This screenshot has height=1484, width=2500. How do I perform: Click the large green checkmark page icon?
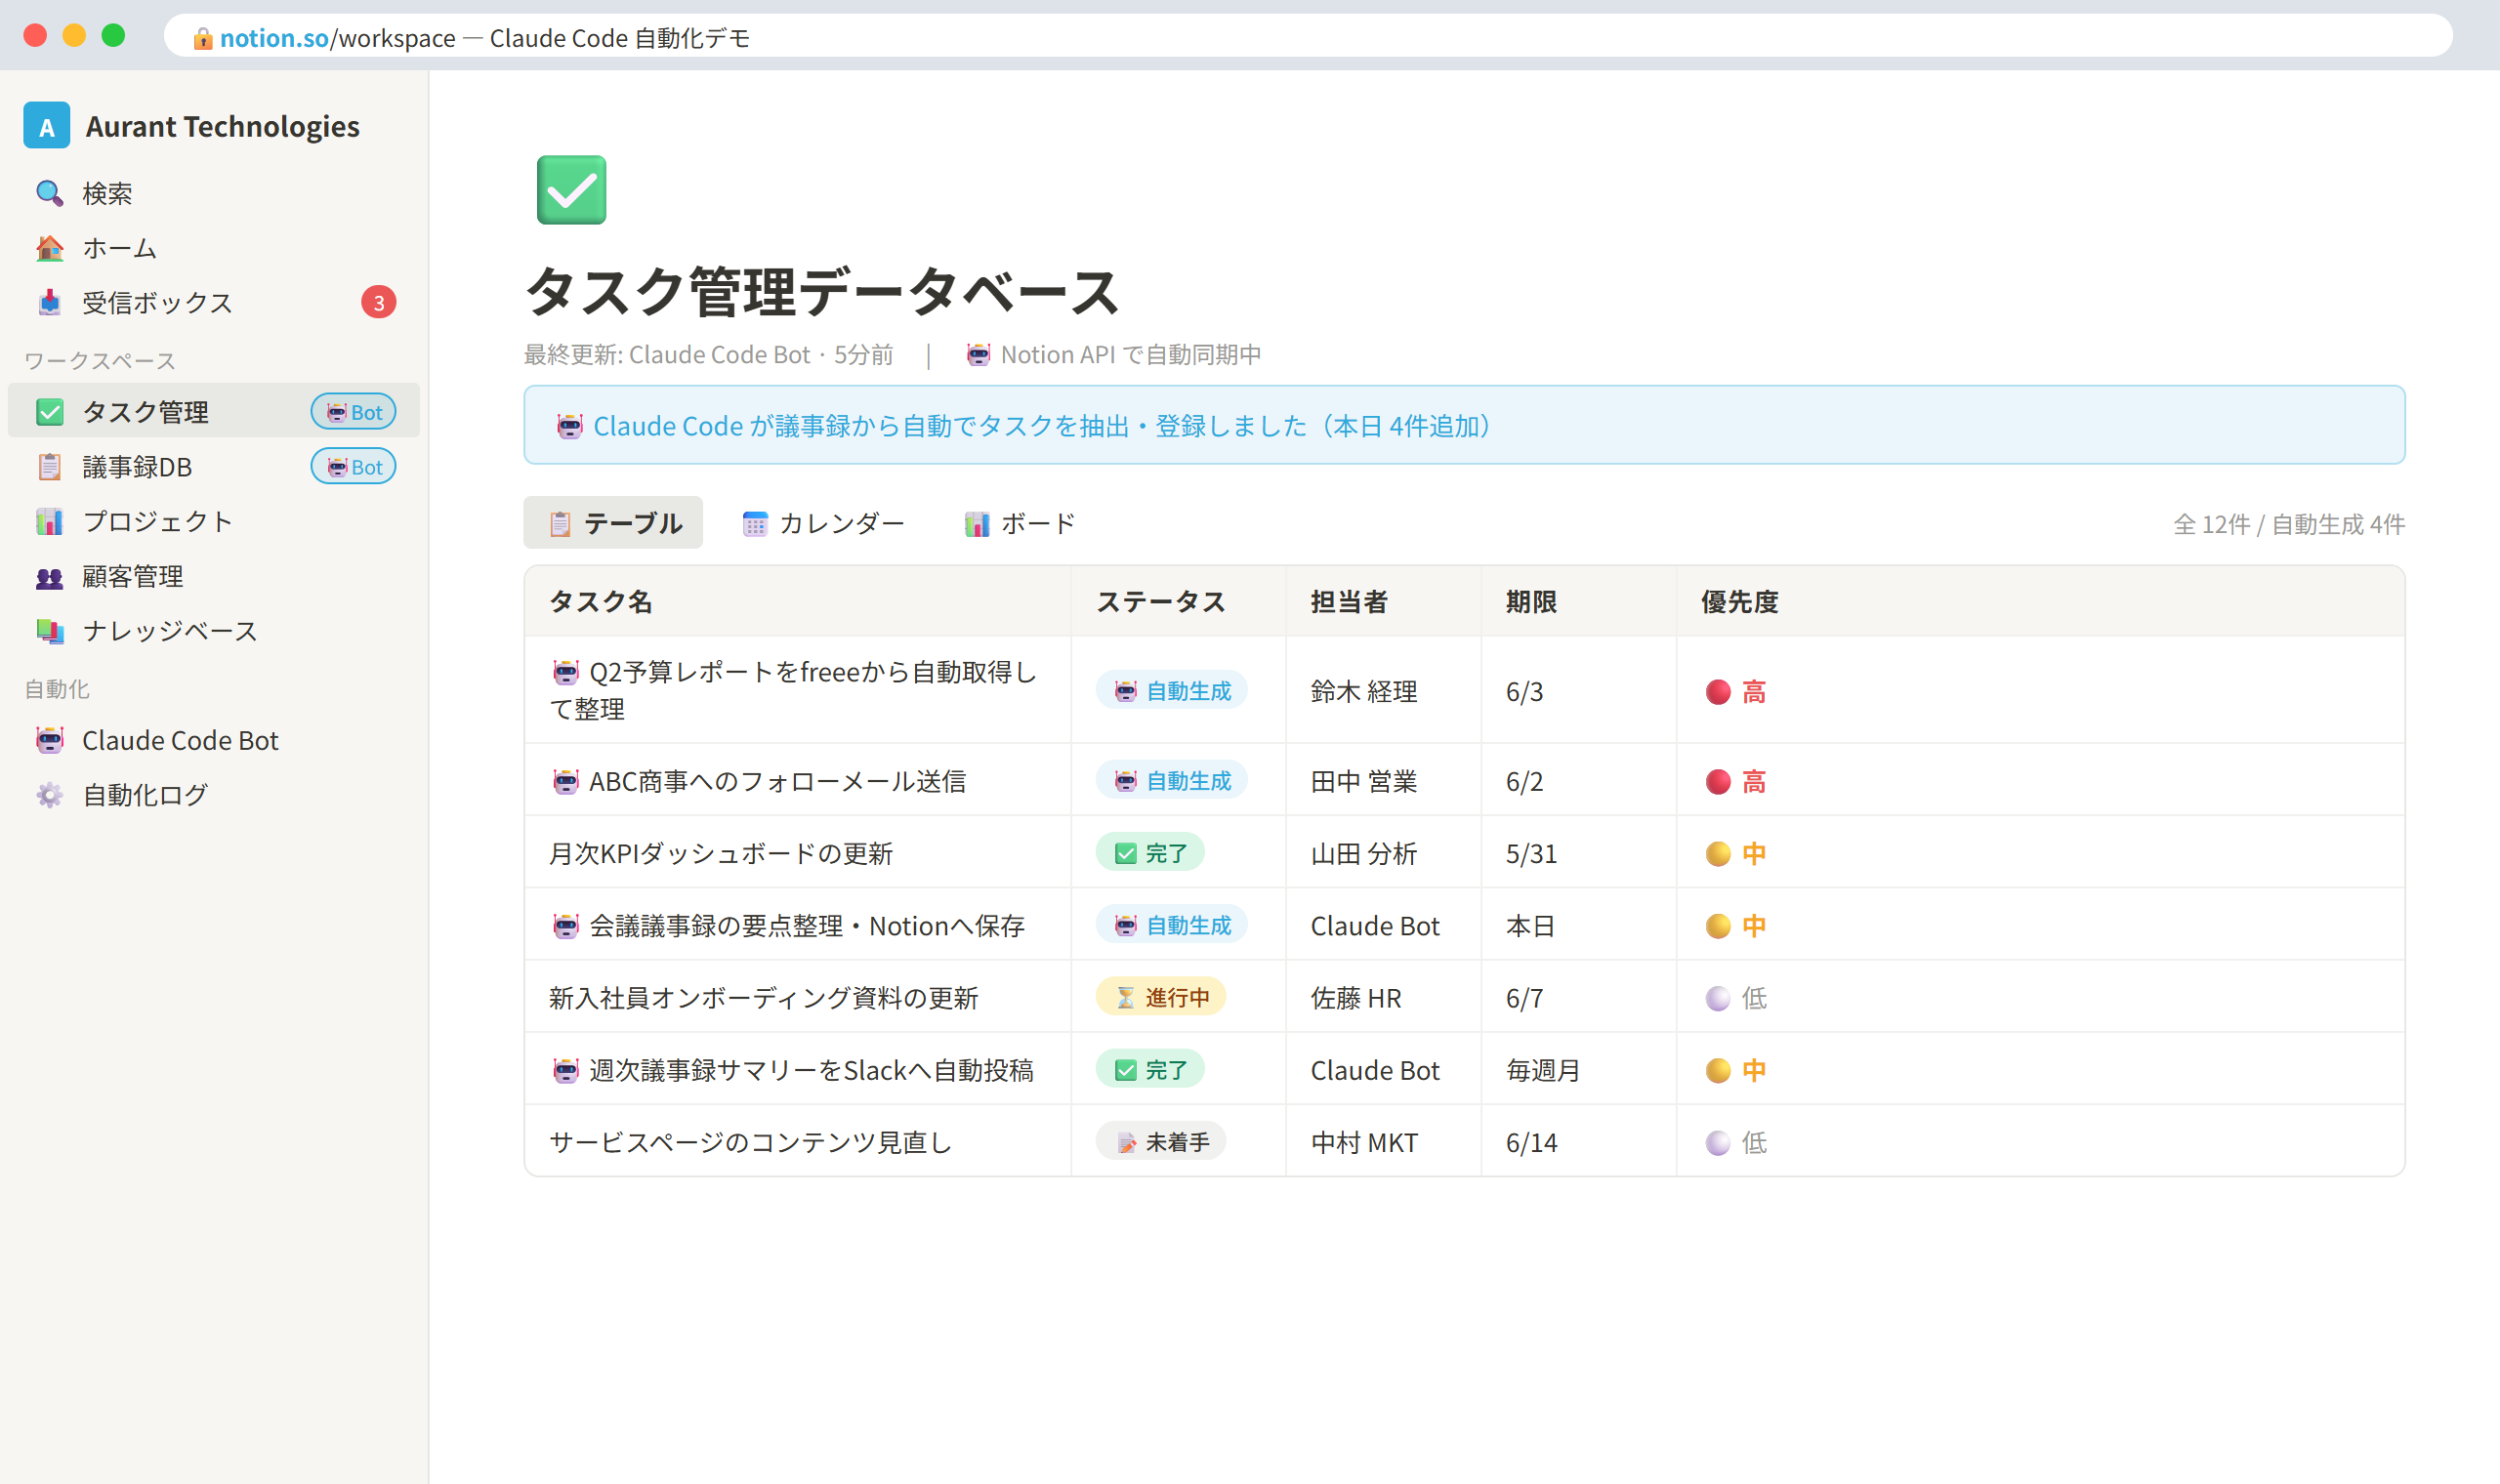pos(571,190)
